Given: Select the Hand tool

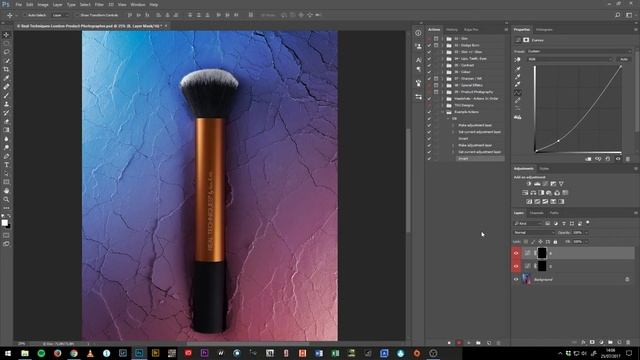Looking at the screenshot, I should coord(6,191).
